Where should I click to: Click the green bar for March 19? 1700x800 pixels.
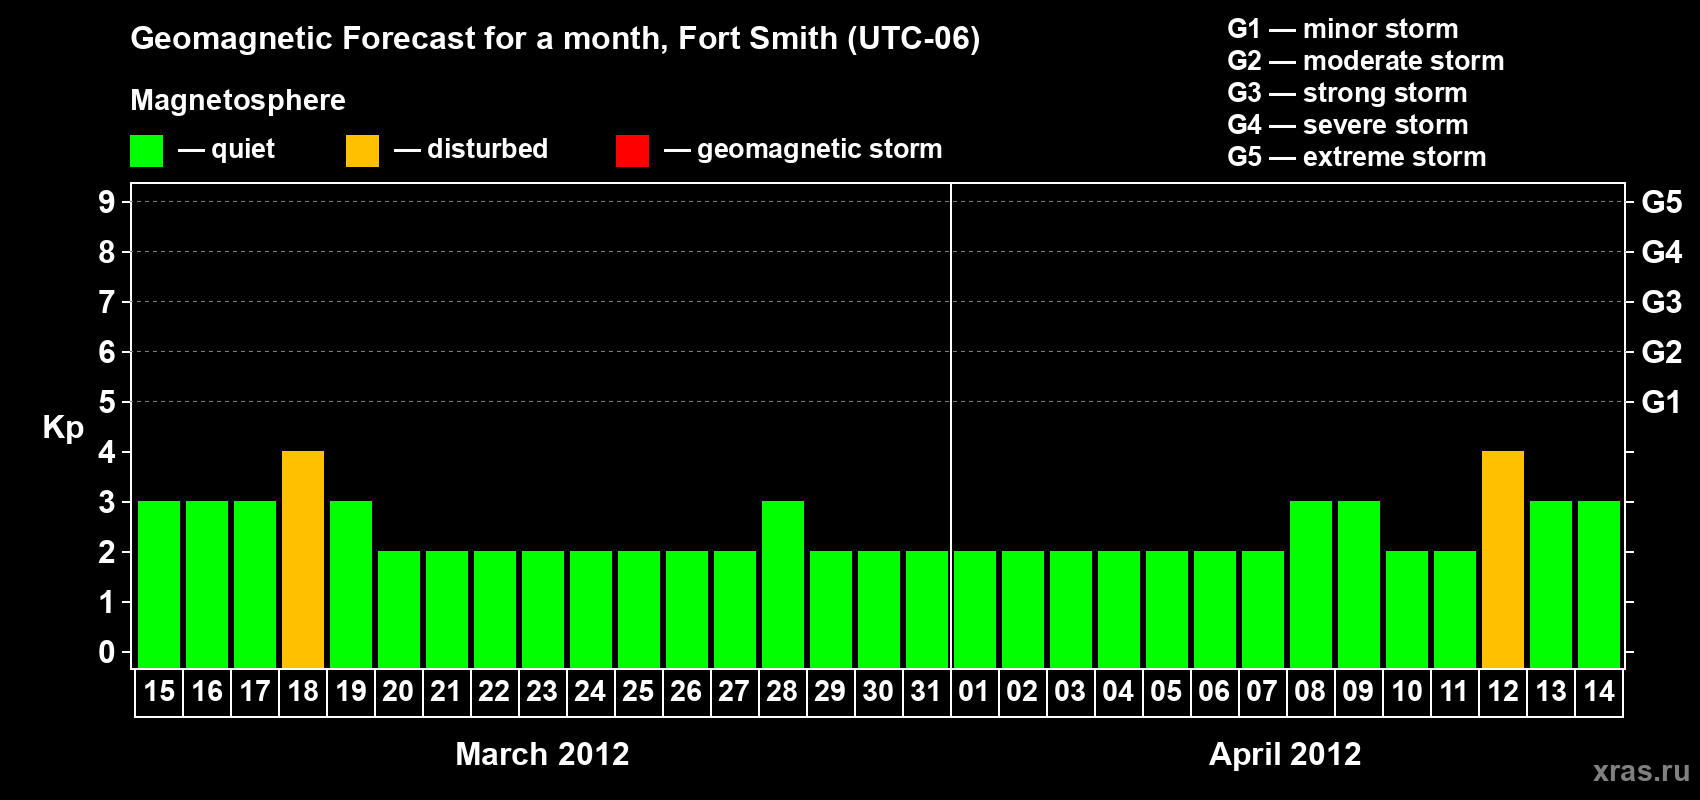[351, 584]
